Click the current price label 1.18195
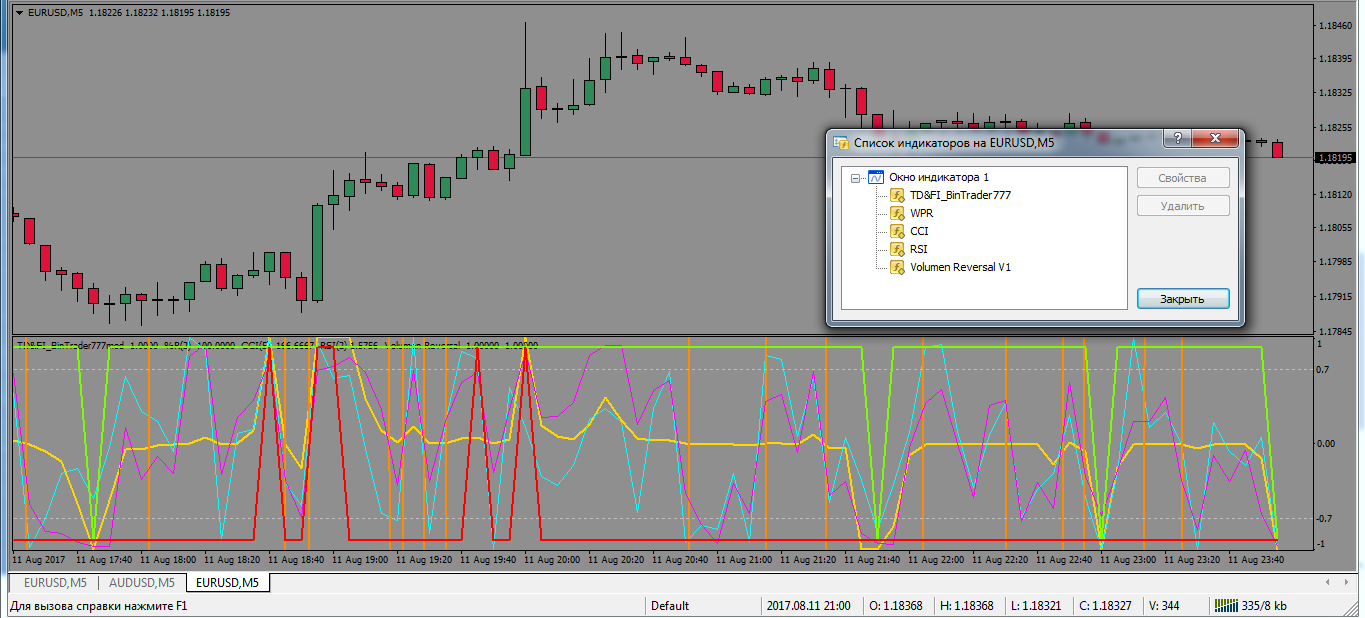 point(1336,158)
